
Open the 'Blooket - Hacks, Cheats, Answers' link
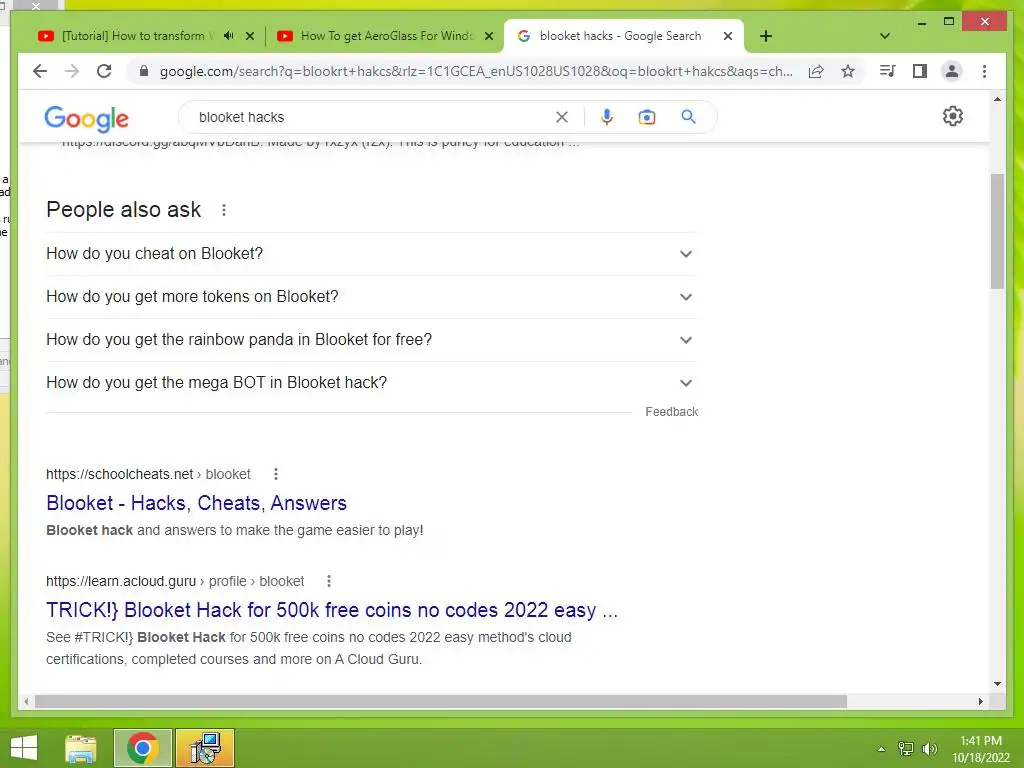[196, 503]
